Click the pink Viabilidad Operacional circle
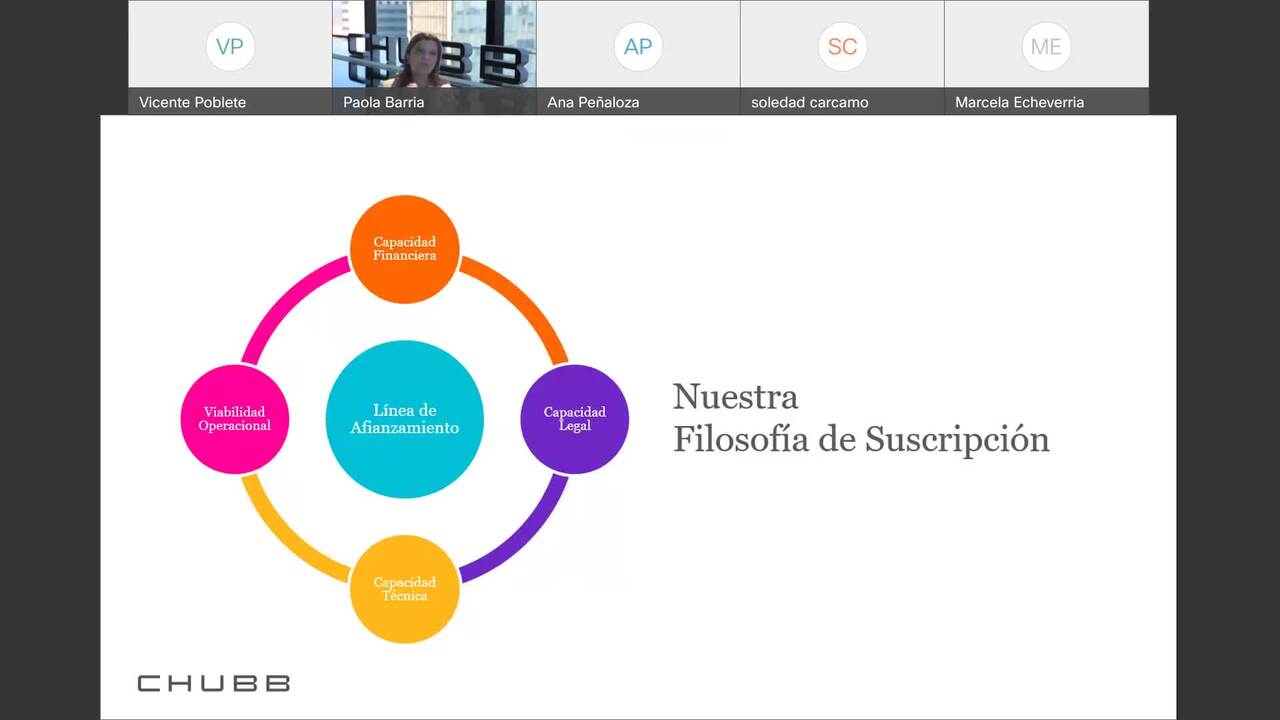 point(234,419)
